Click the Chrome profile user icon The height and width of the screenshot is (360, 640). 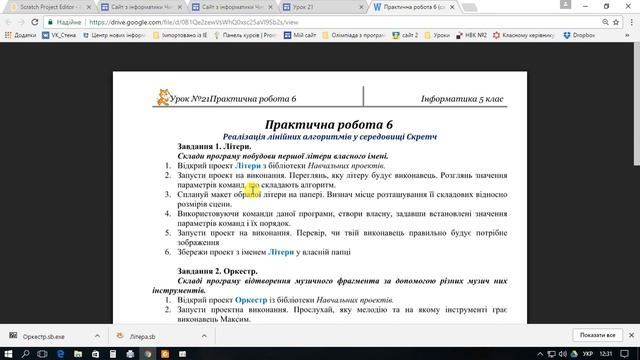565,4
